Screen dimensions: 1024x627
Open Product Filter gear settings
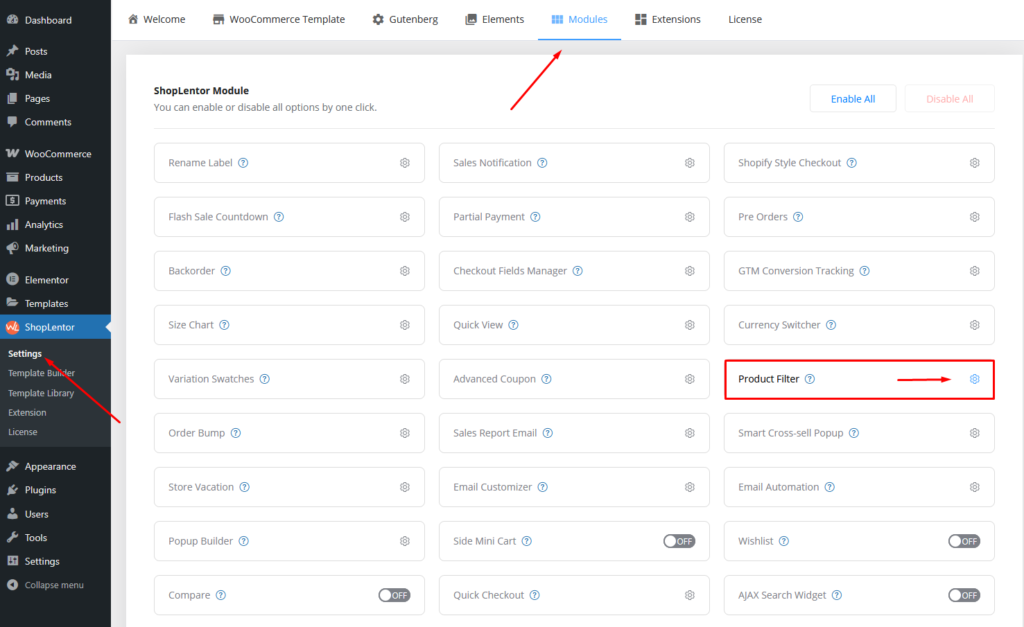(x=974, y=379)
